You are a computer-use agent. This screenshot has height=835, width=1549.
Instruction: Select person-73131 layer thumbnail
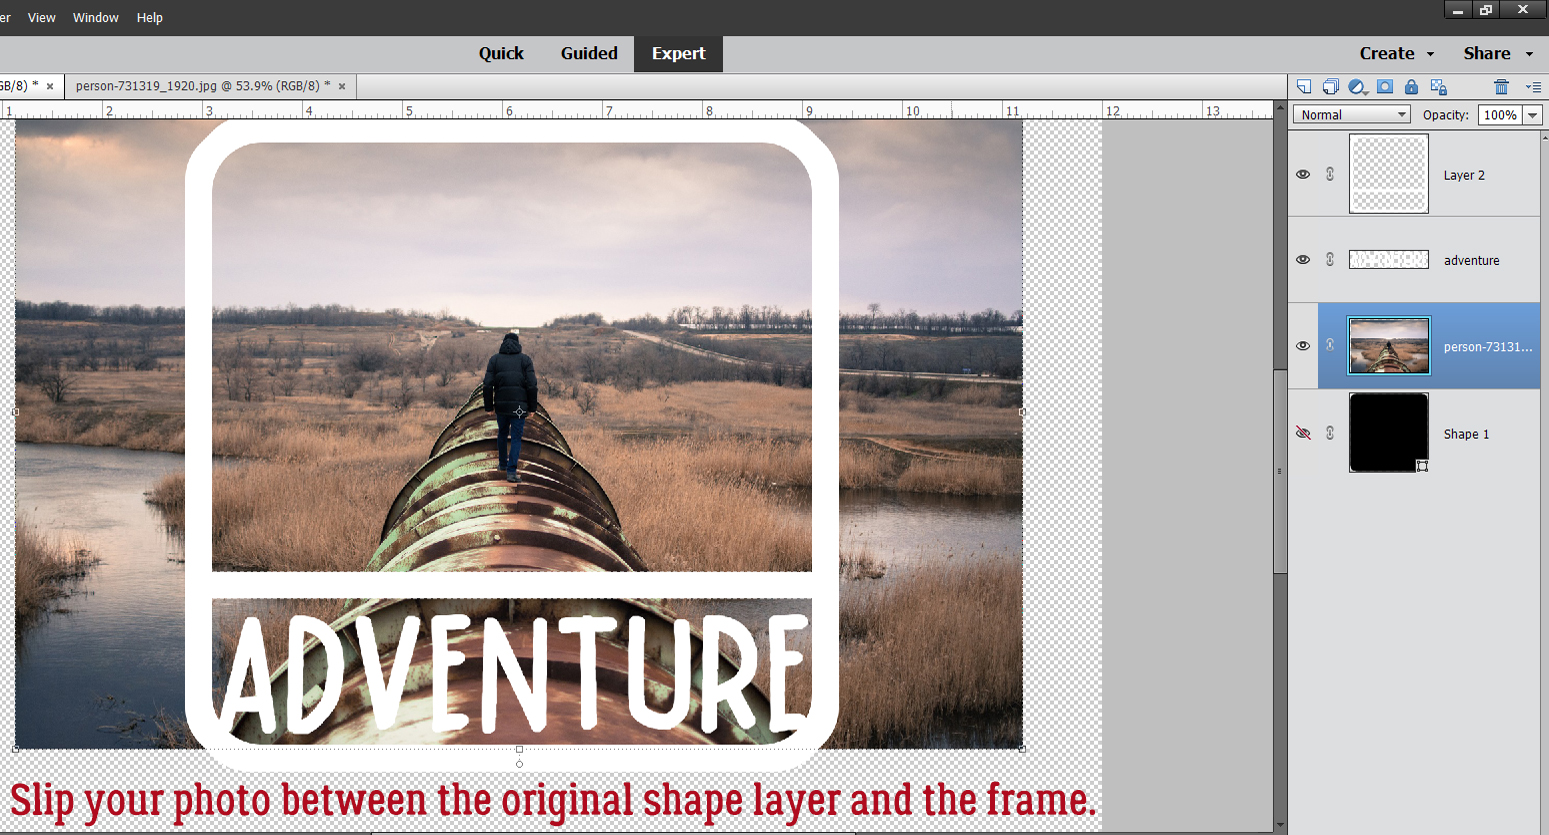1389,345
